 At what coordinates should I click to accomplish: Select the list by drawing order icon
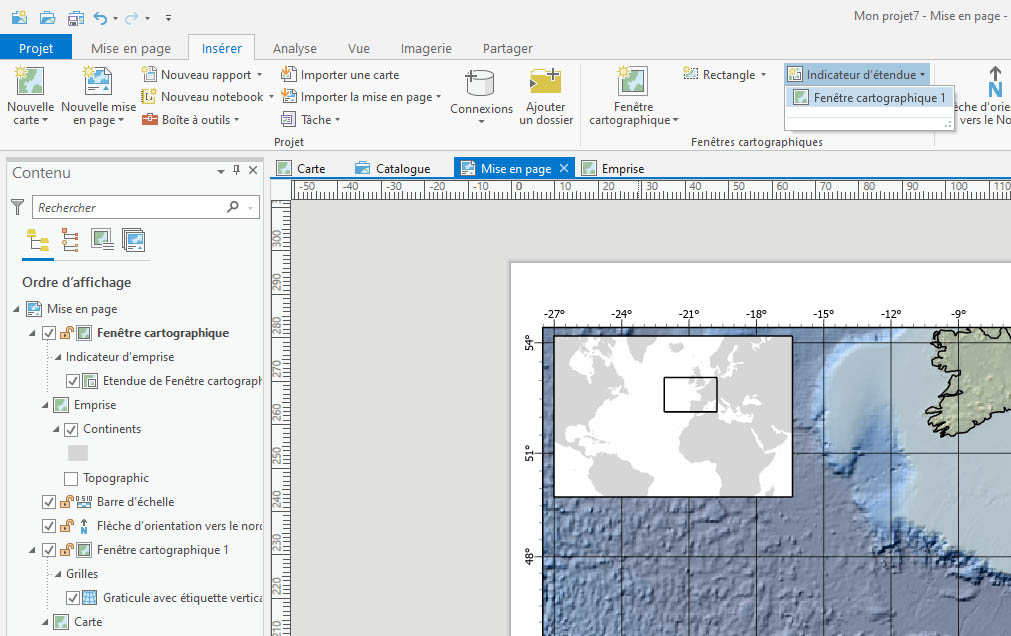tap(38, 239)
